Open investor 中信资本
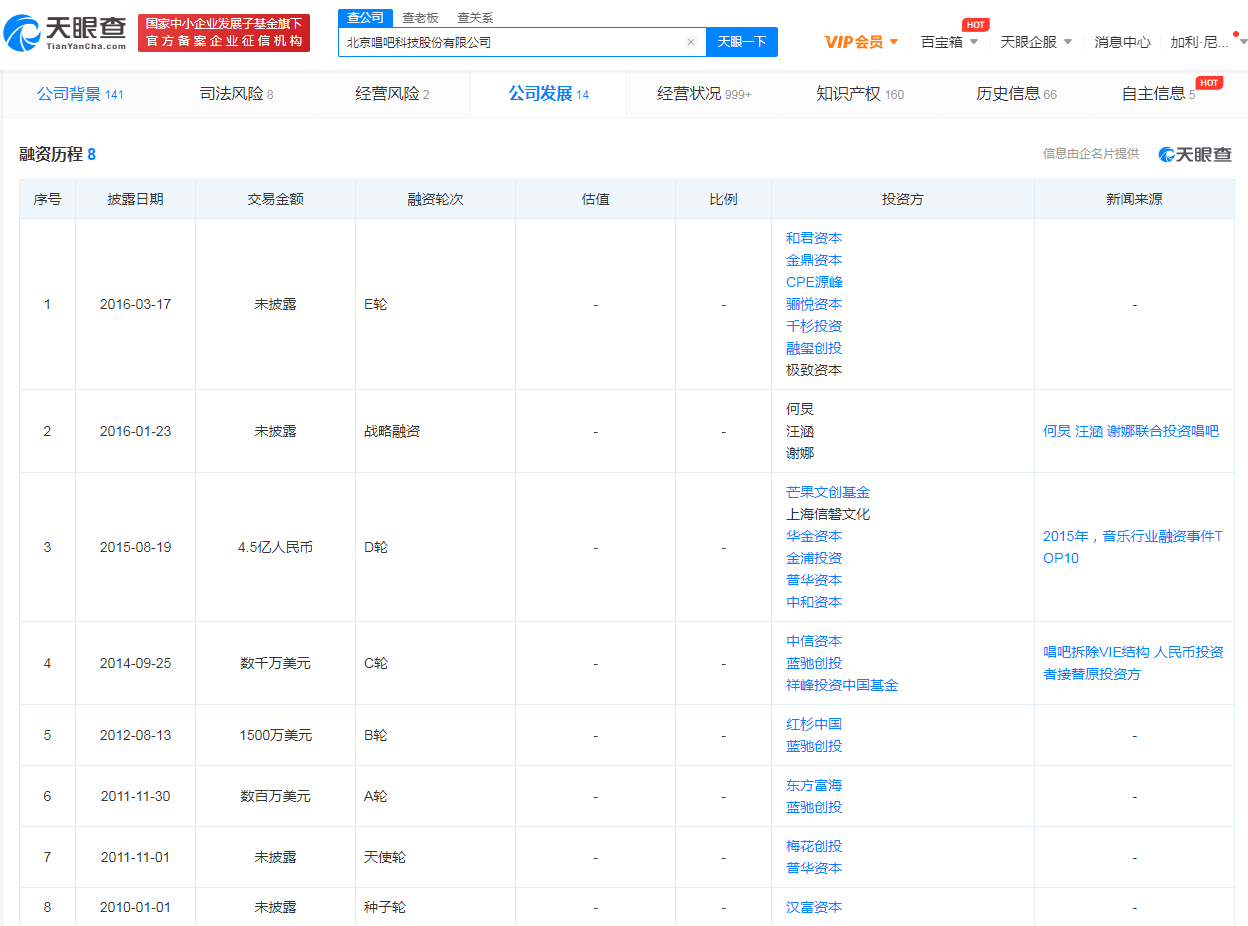This screenshot has width=1248, height=926. click(x=814, y=641)
